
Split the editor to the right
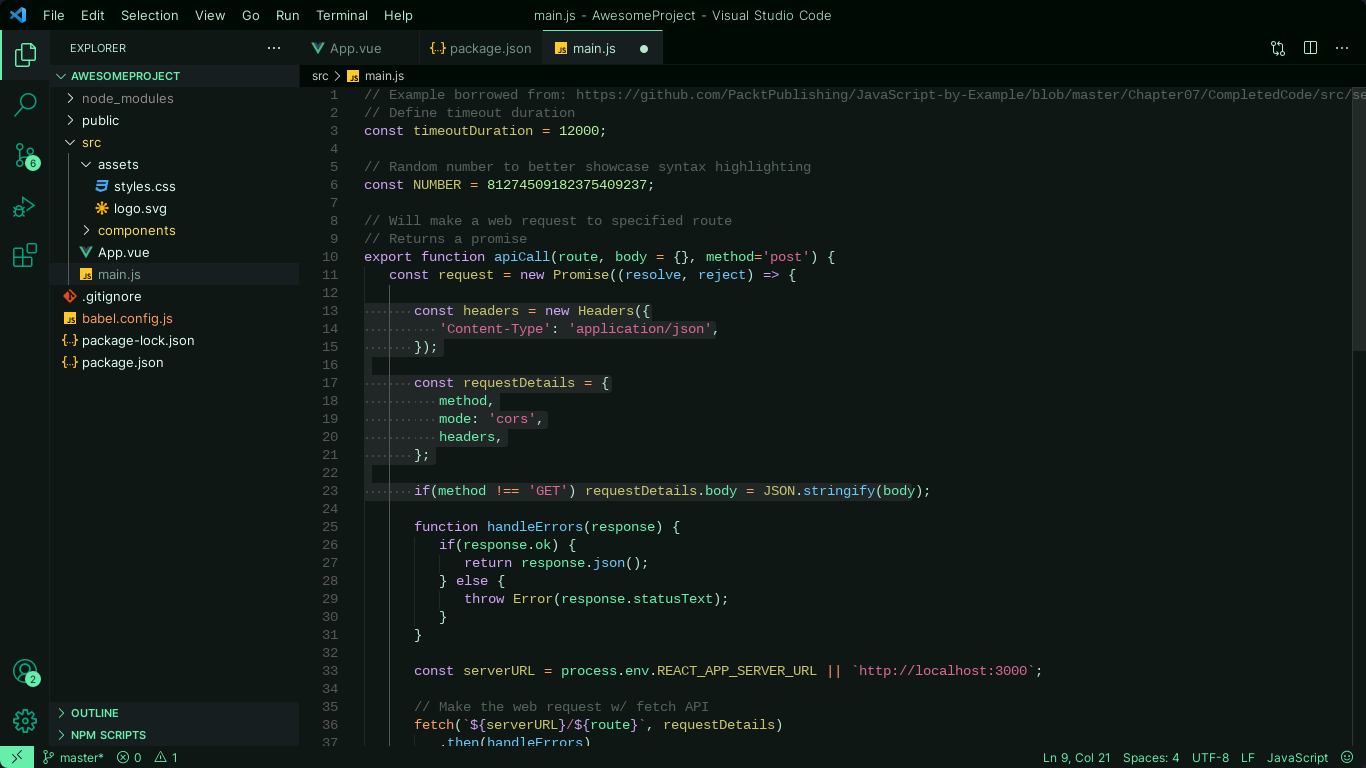point(1310,48)
